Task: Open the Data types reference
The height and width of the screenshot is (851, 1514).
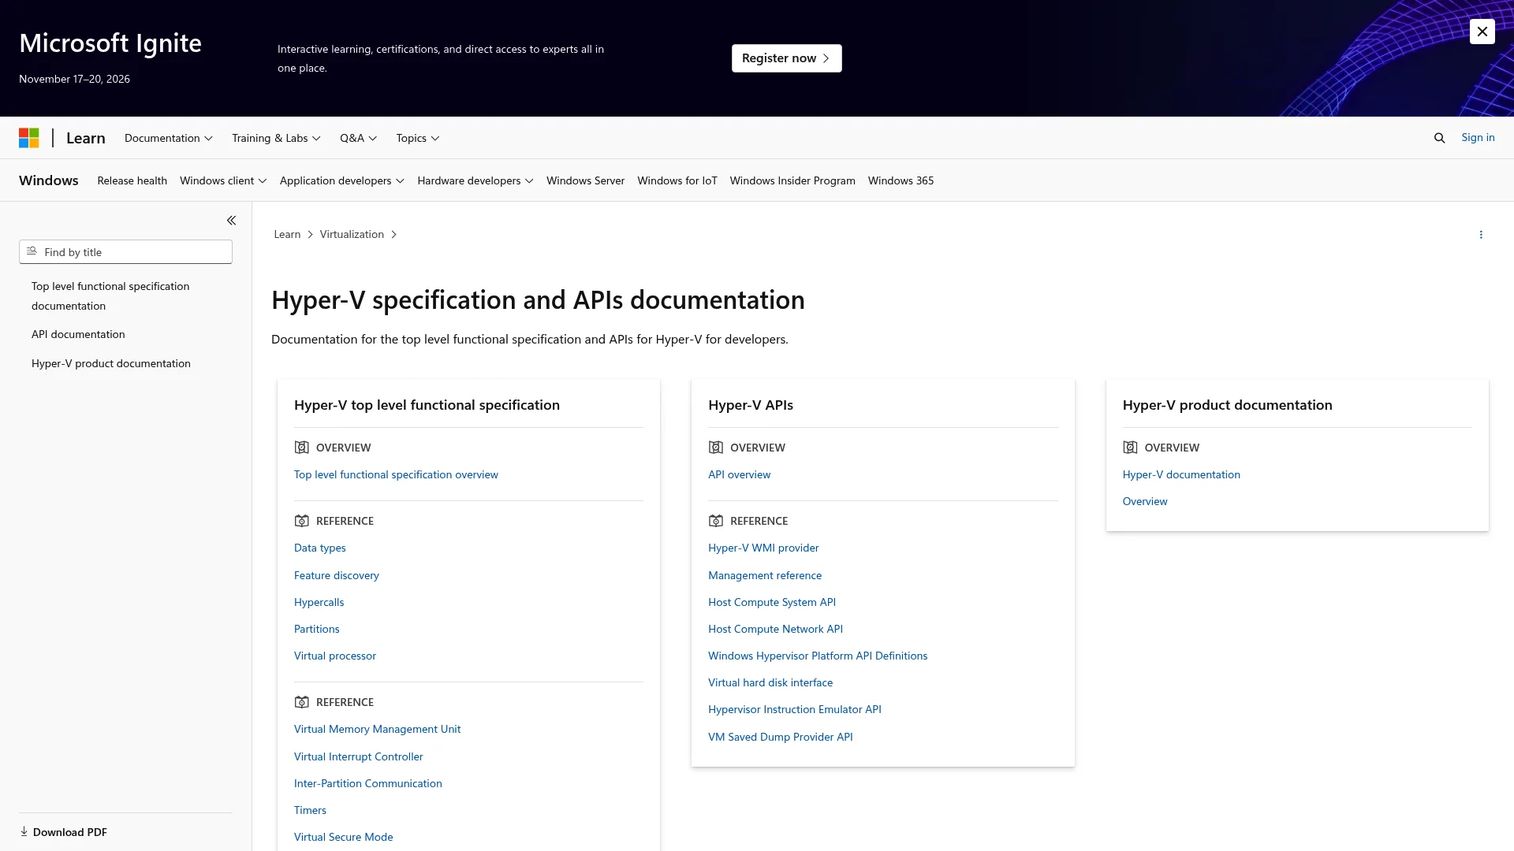Action: coord(320,548)
